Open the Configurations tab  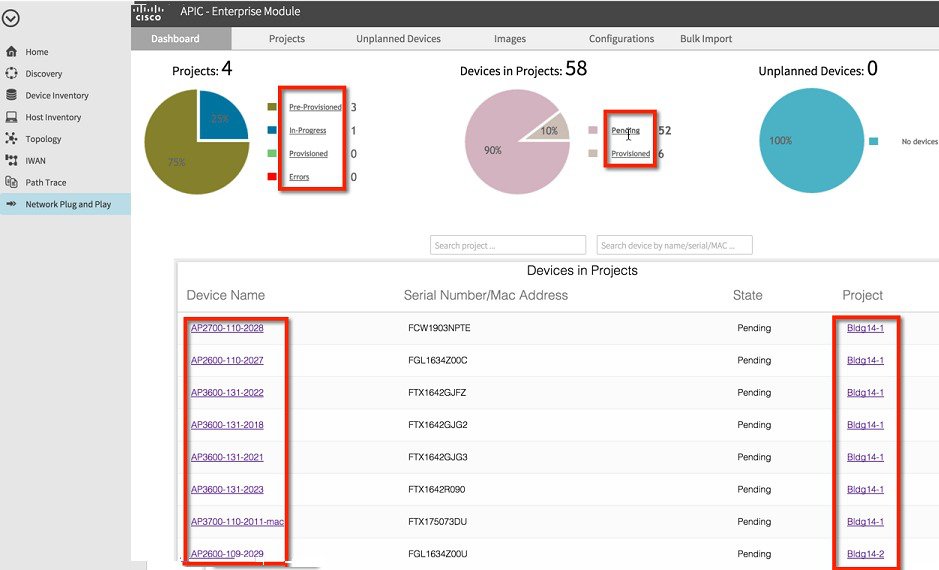[621, 38]
